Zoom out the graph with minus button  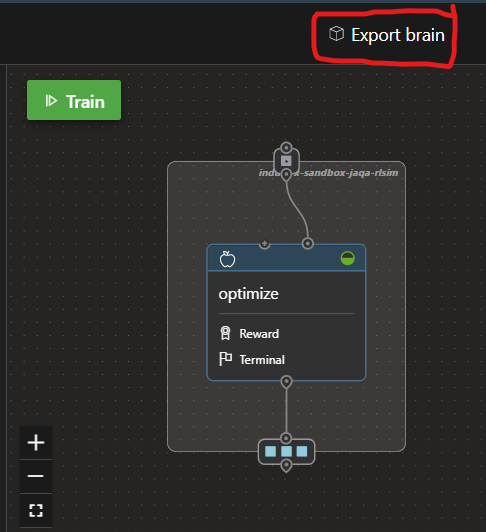pos(36,476)
